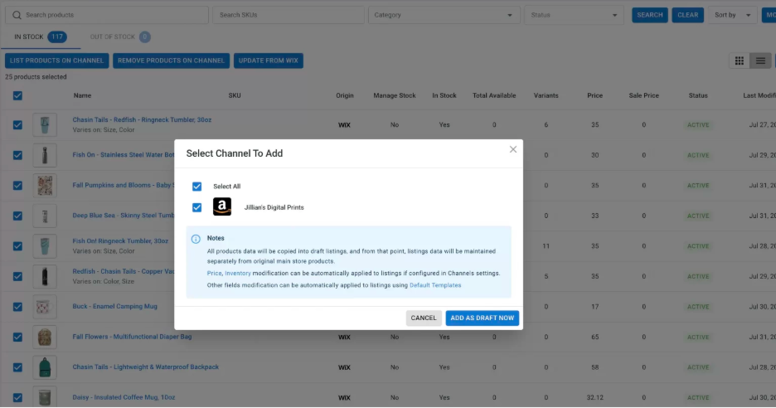Uncheck Chasin Tails Redfish Ringneck Tumbler row

click(x=17, y=125)
